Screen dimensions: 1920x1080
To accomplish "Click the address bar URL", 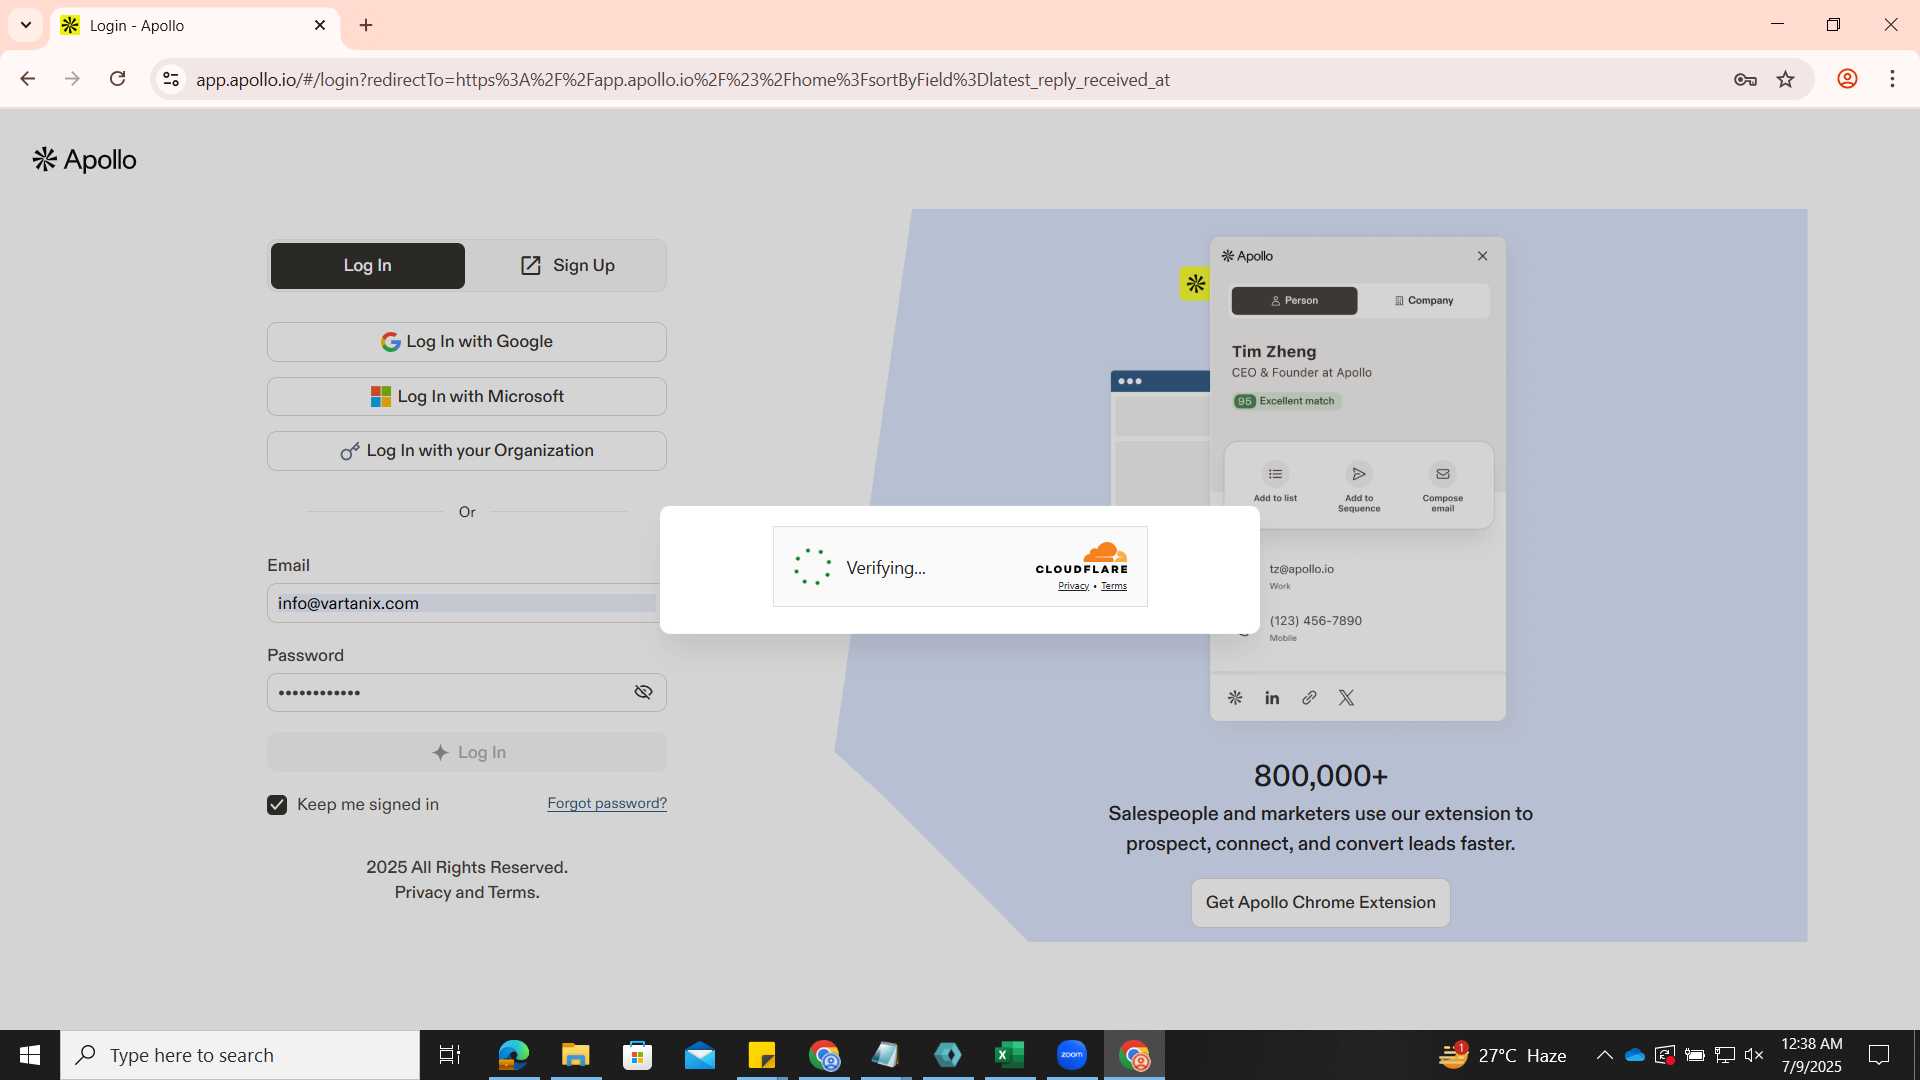I will click(x=682, y=80).
